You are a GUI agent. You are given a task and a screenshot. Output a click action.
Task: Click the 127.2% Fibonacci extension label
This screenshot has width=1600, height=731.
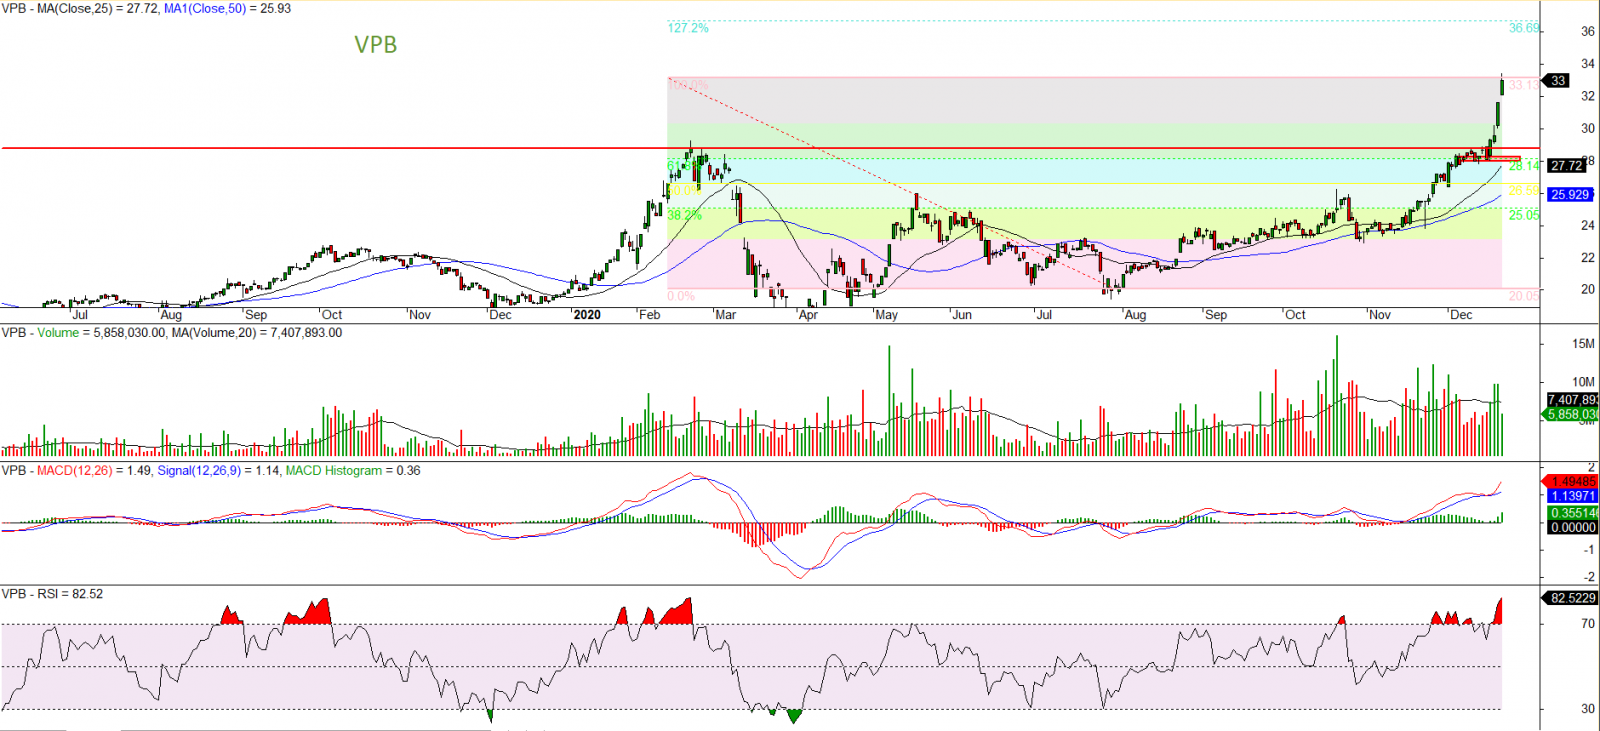pyautogui.click(x=688, y=28)
